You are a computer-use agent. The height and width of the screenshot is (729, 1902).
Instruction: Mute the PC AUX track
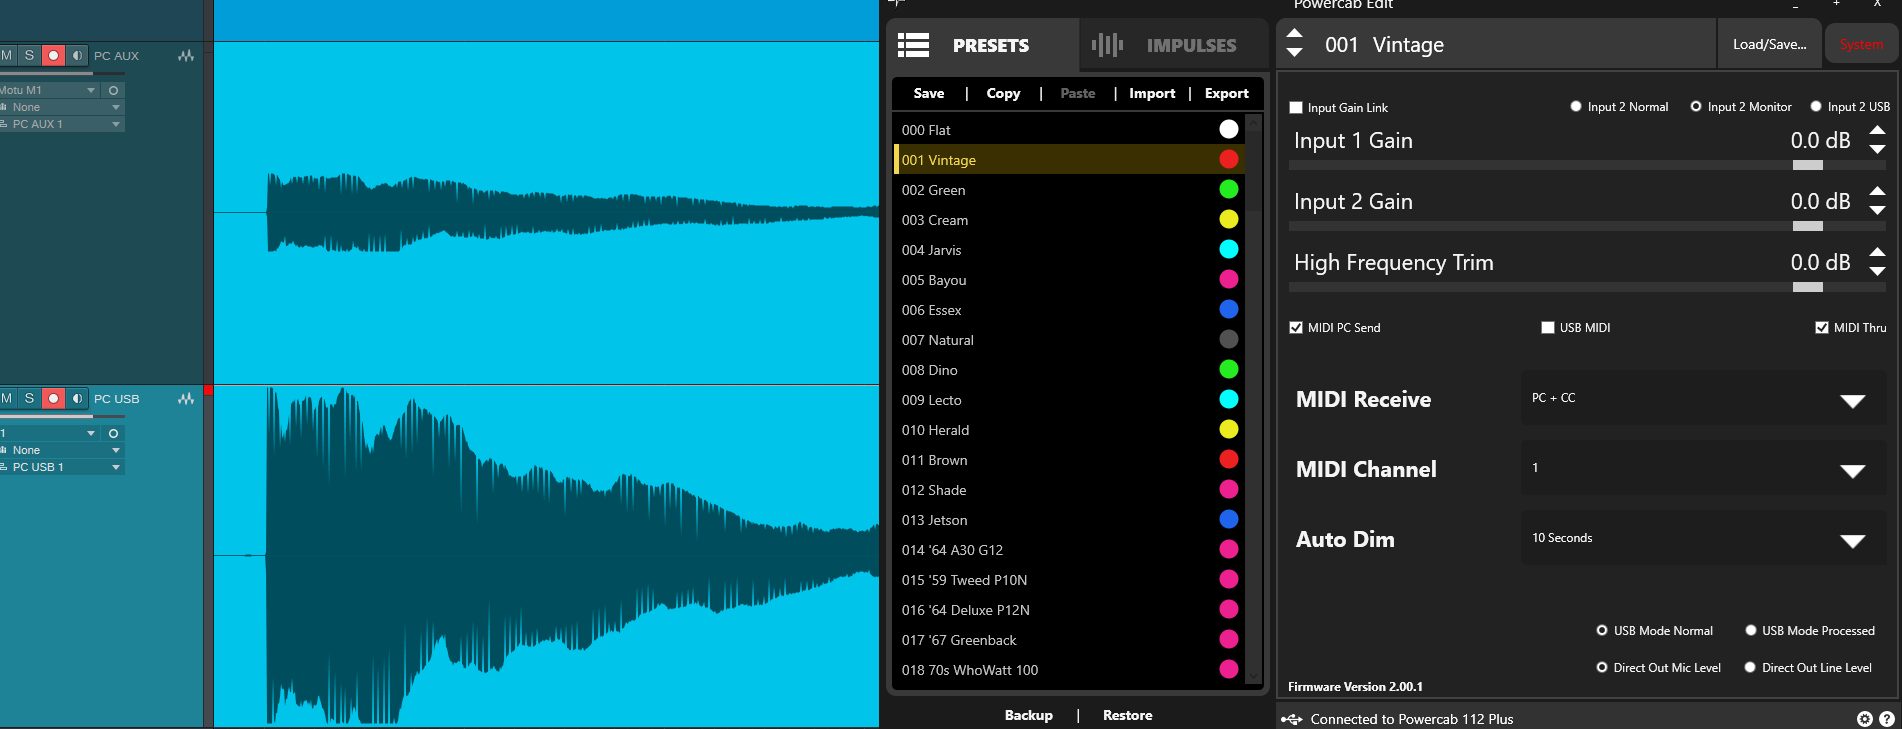[7, 55]
